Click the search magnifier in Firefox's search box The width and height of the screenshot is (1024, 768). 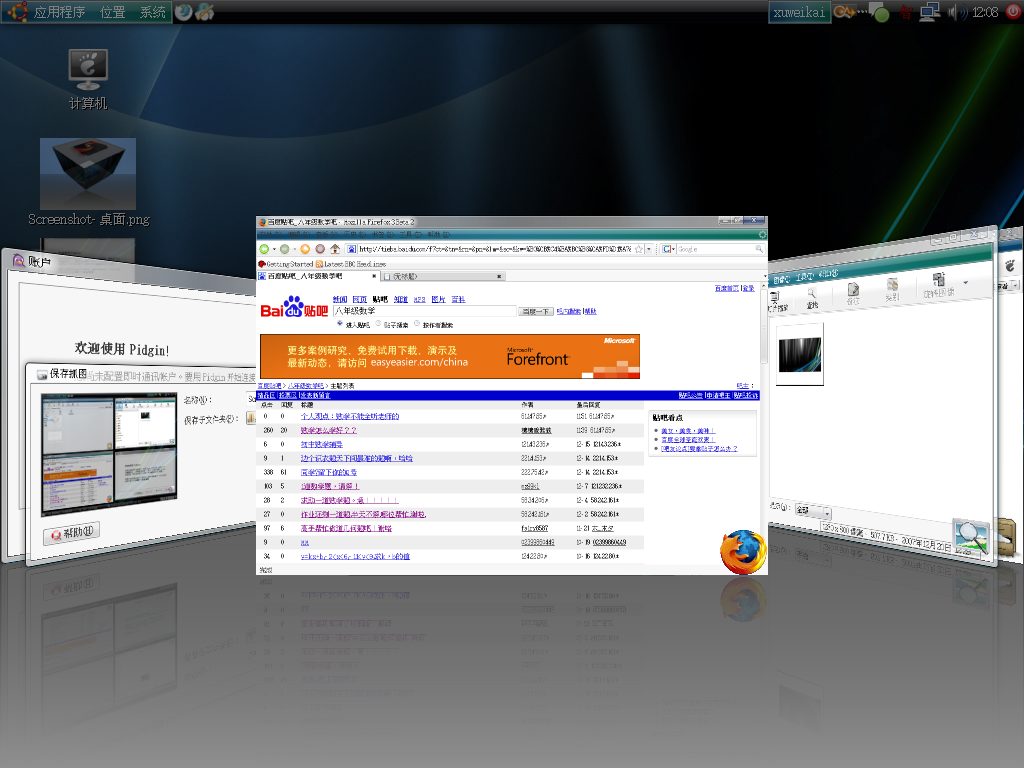759,249
